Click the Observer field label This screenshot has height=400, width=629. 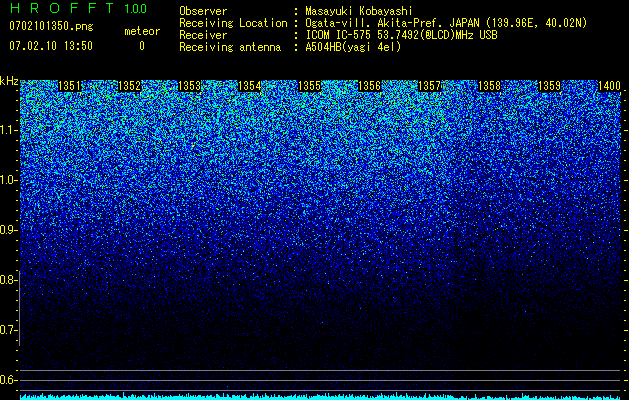coord(203,11)
